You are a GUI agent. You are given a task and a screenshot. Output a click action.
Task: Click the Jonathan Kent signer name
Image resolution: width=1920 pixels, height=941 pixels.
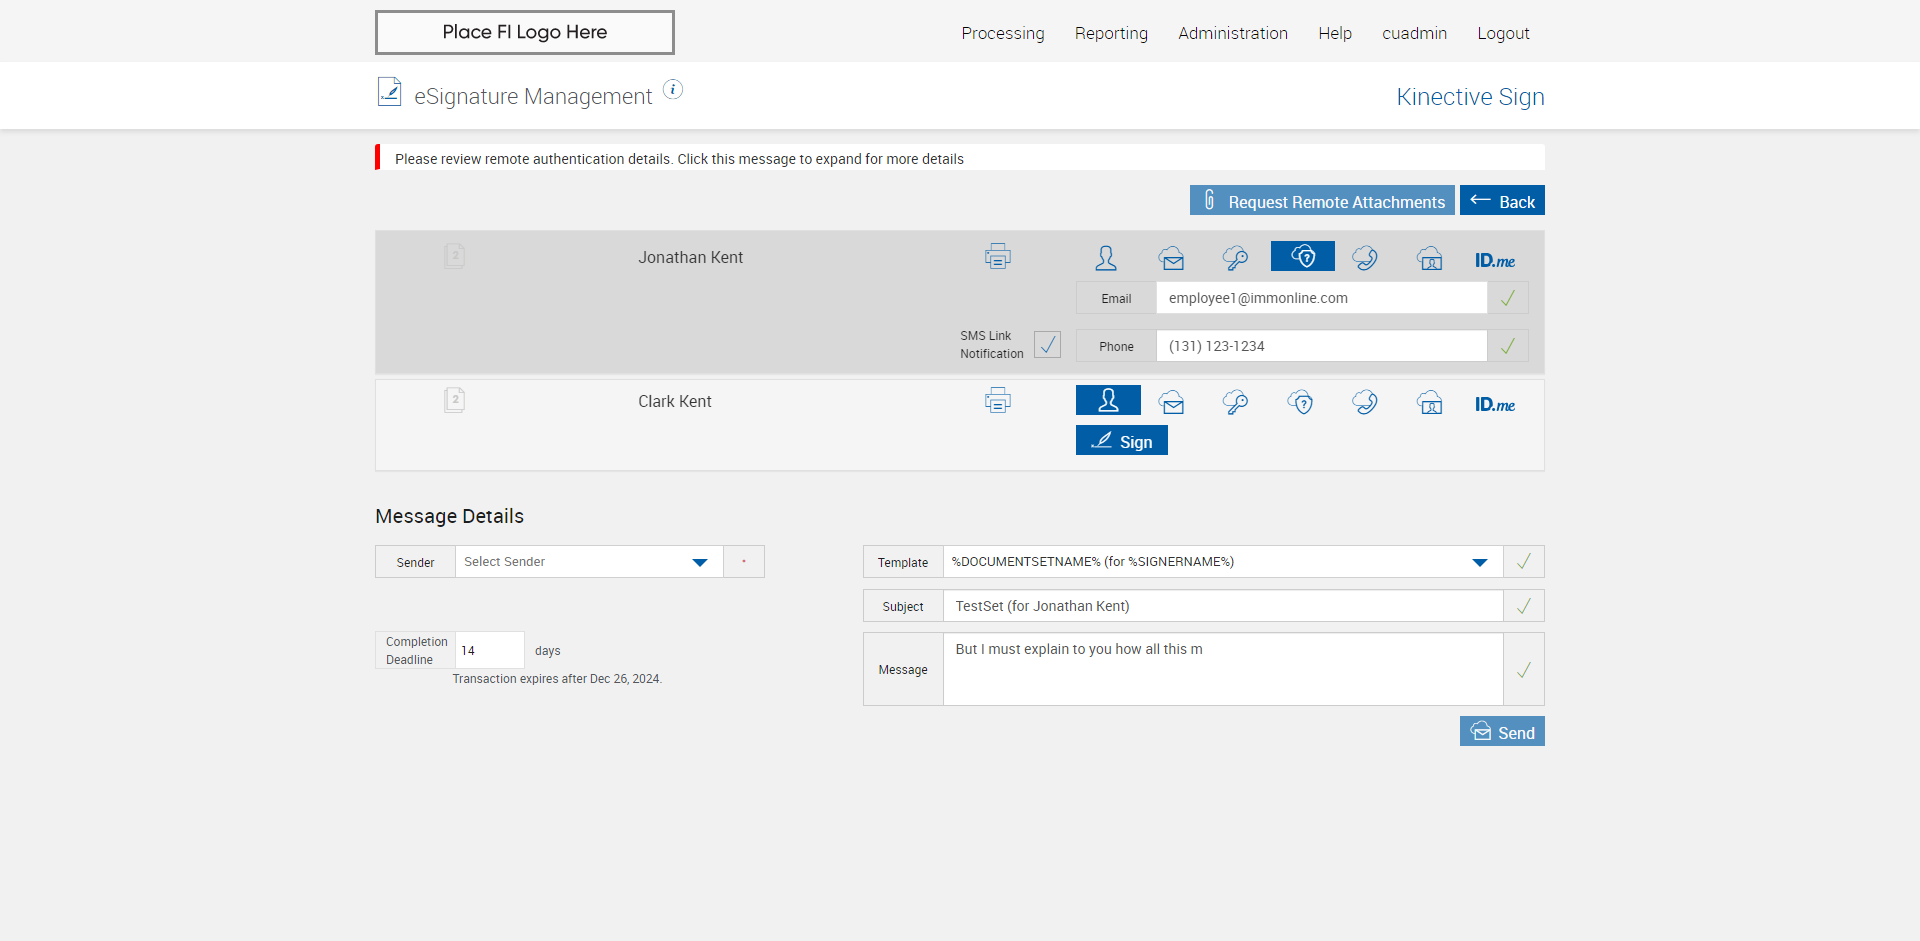[x=690, y=257]
